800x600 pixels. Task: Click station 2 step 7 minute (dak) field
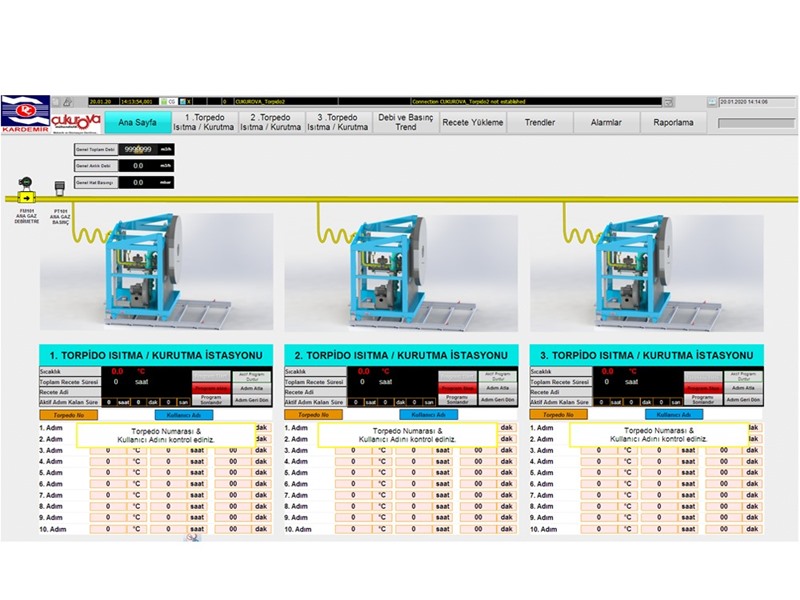[478, 495]
